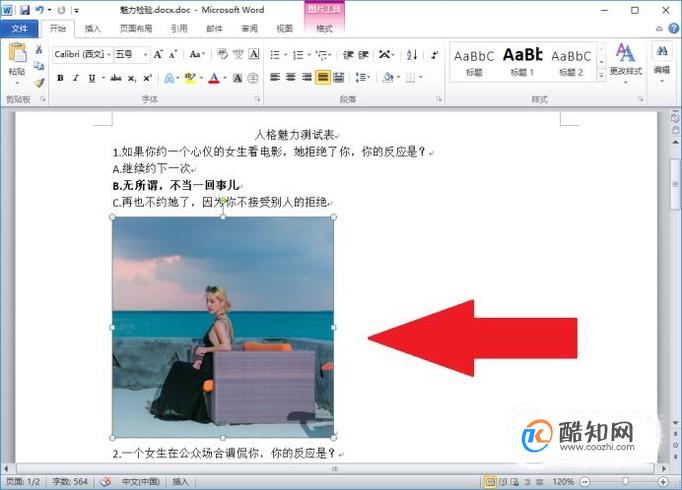Click the Sort (A-Z) icon
Screen dimensions: 682x490
[x=412, y=55]
